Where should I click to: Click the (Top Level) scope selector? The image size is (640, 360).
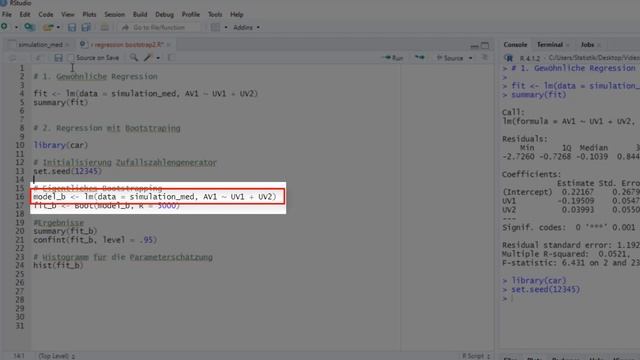[56, 356]
